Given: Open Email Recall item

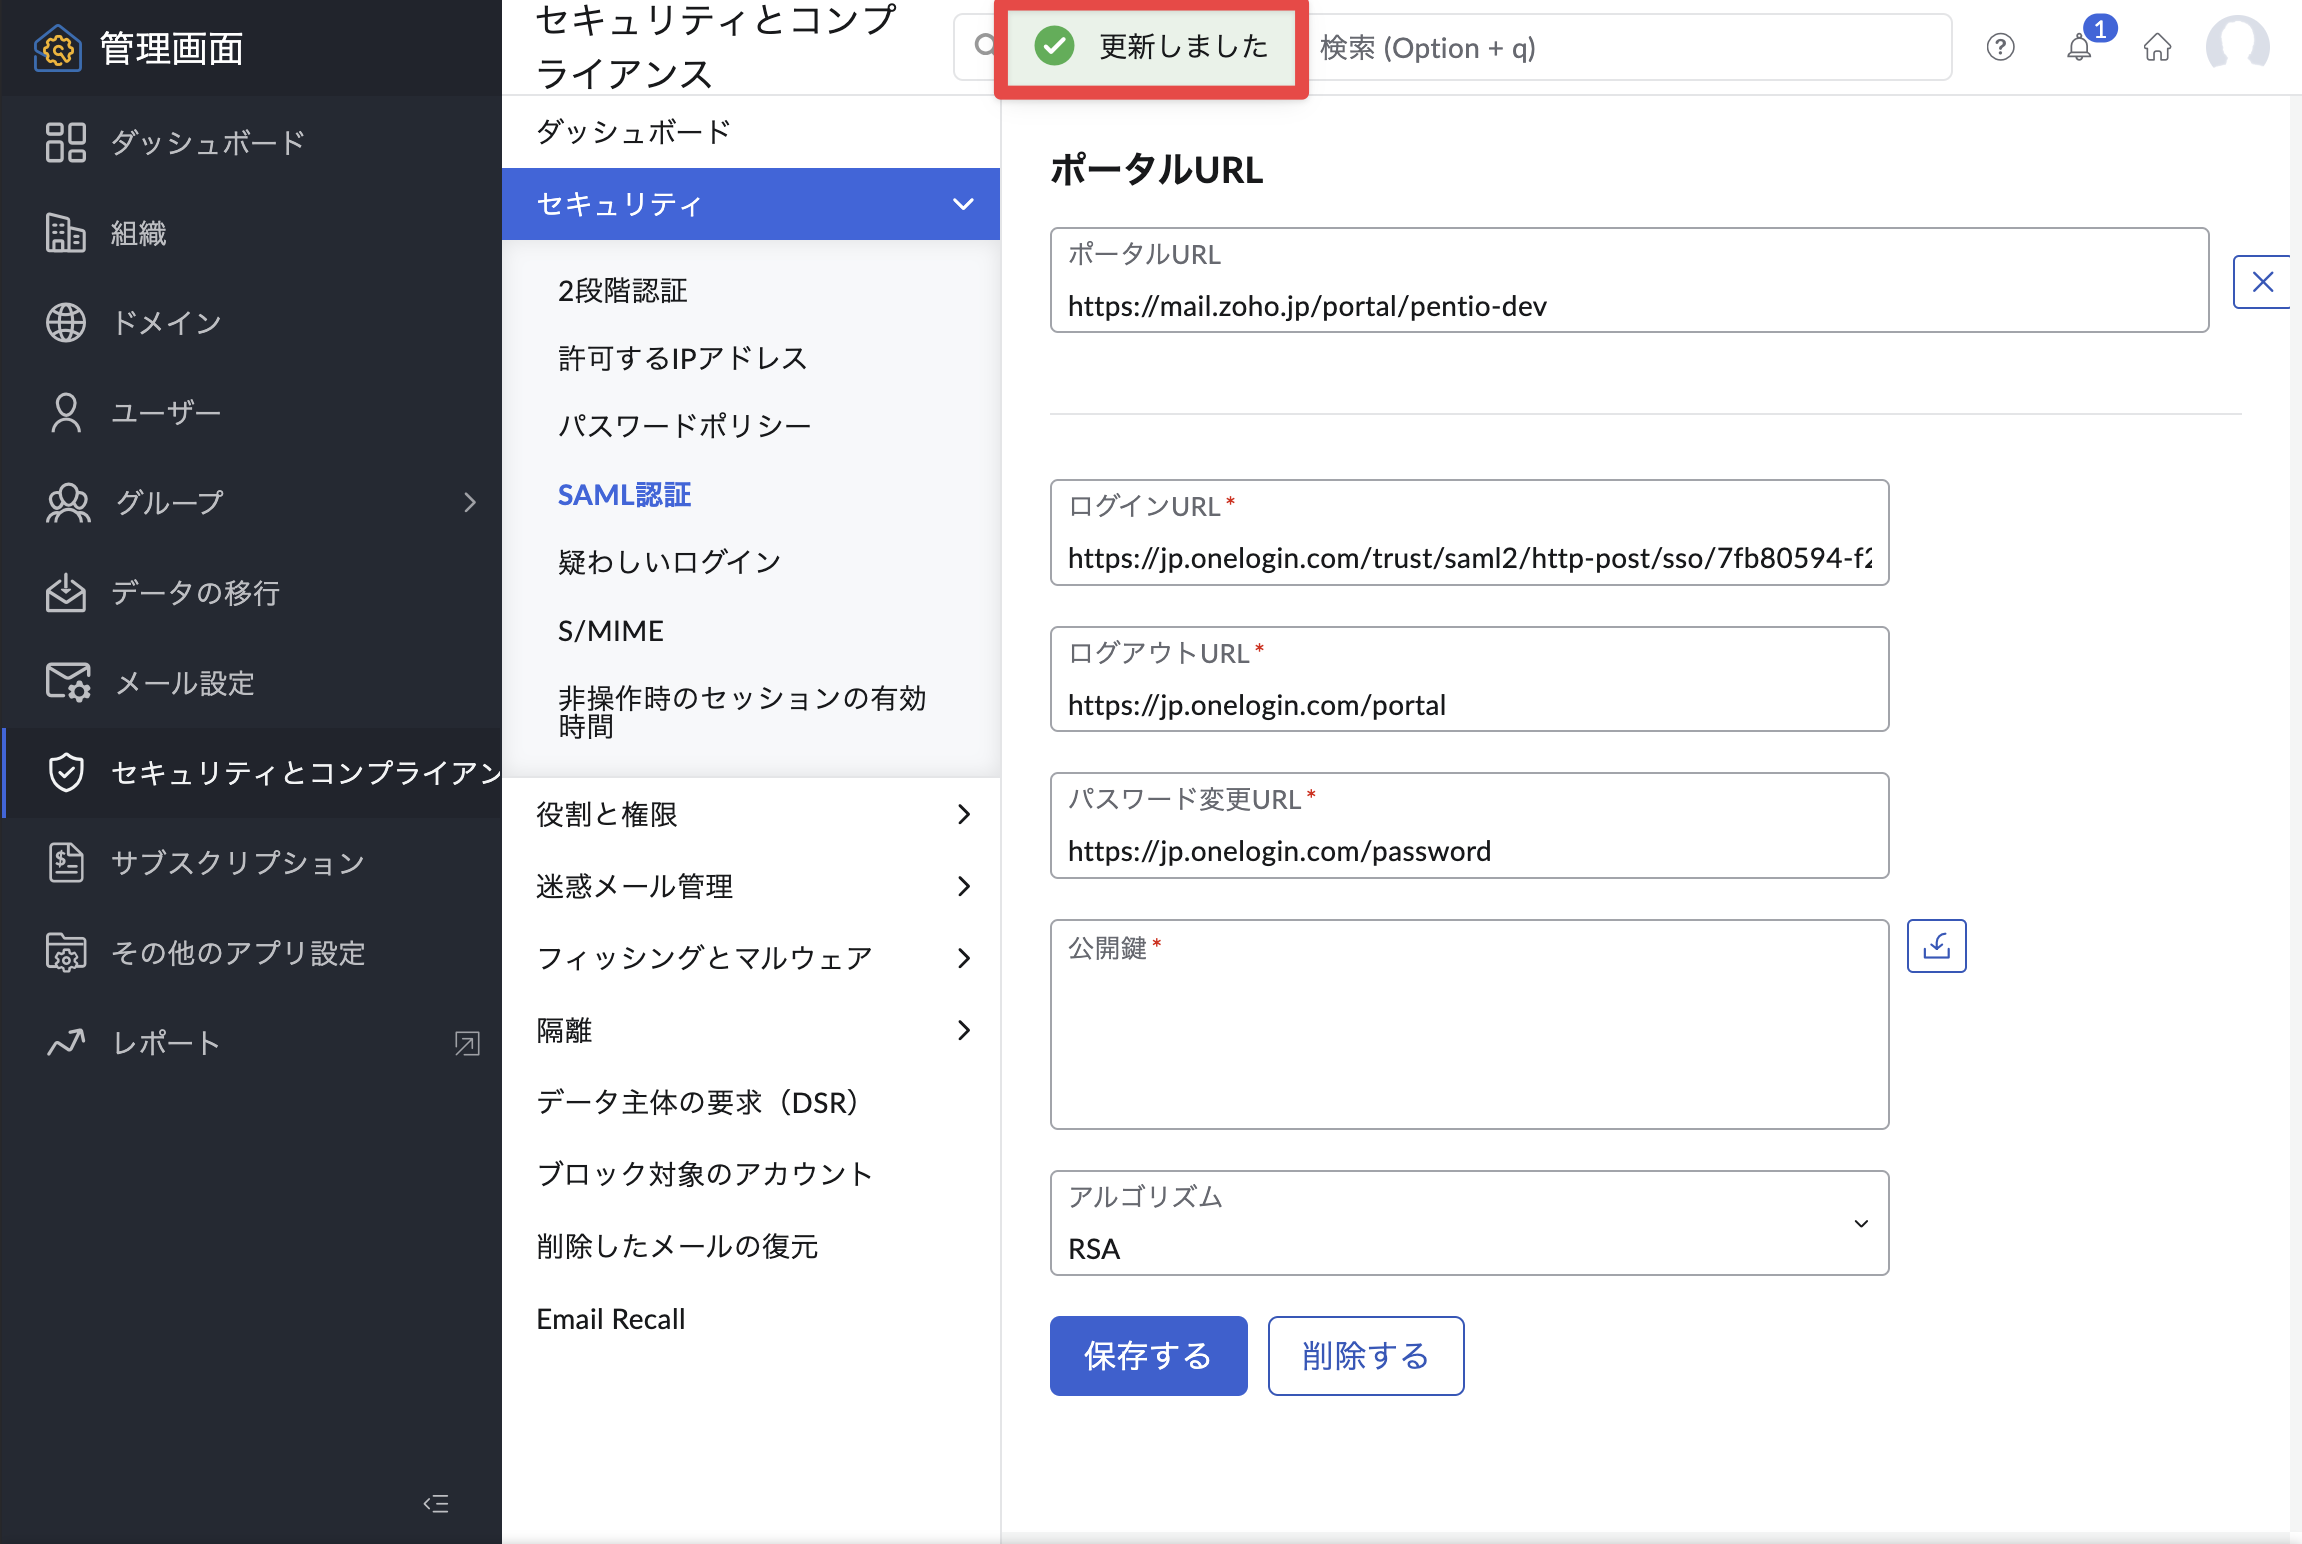Looking at the screenshot, I should [x=610, y=1319].
